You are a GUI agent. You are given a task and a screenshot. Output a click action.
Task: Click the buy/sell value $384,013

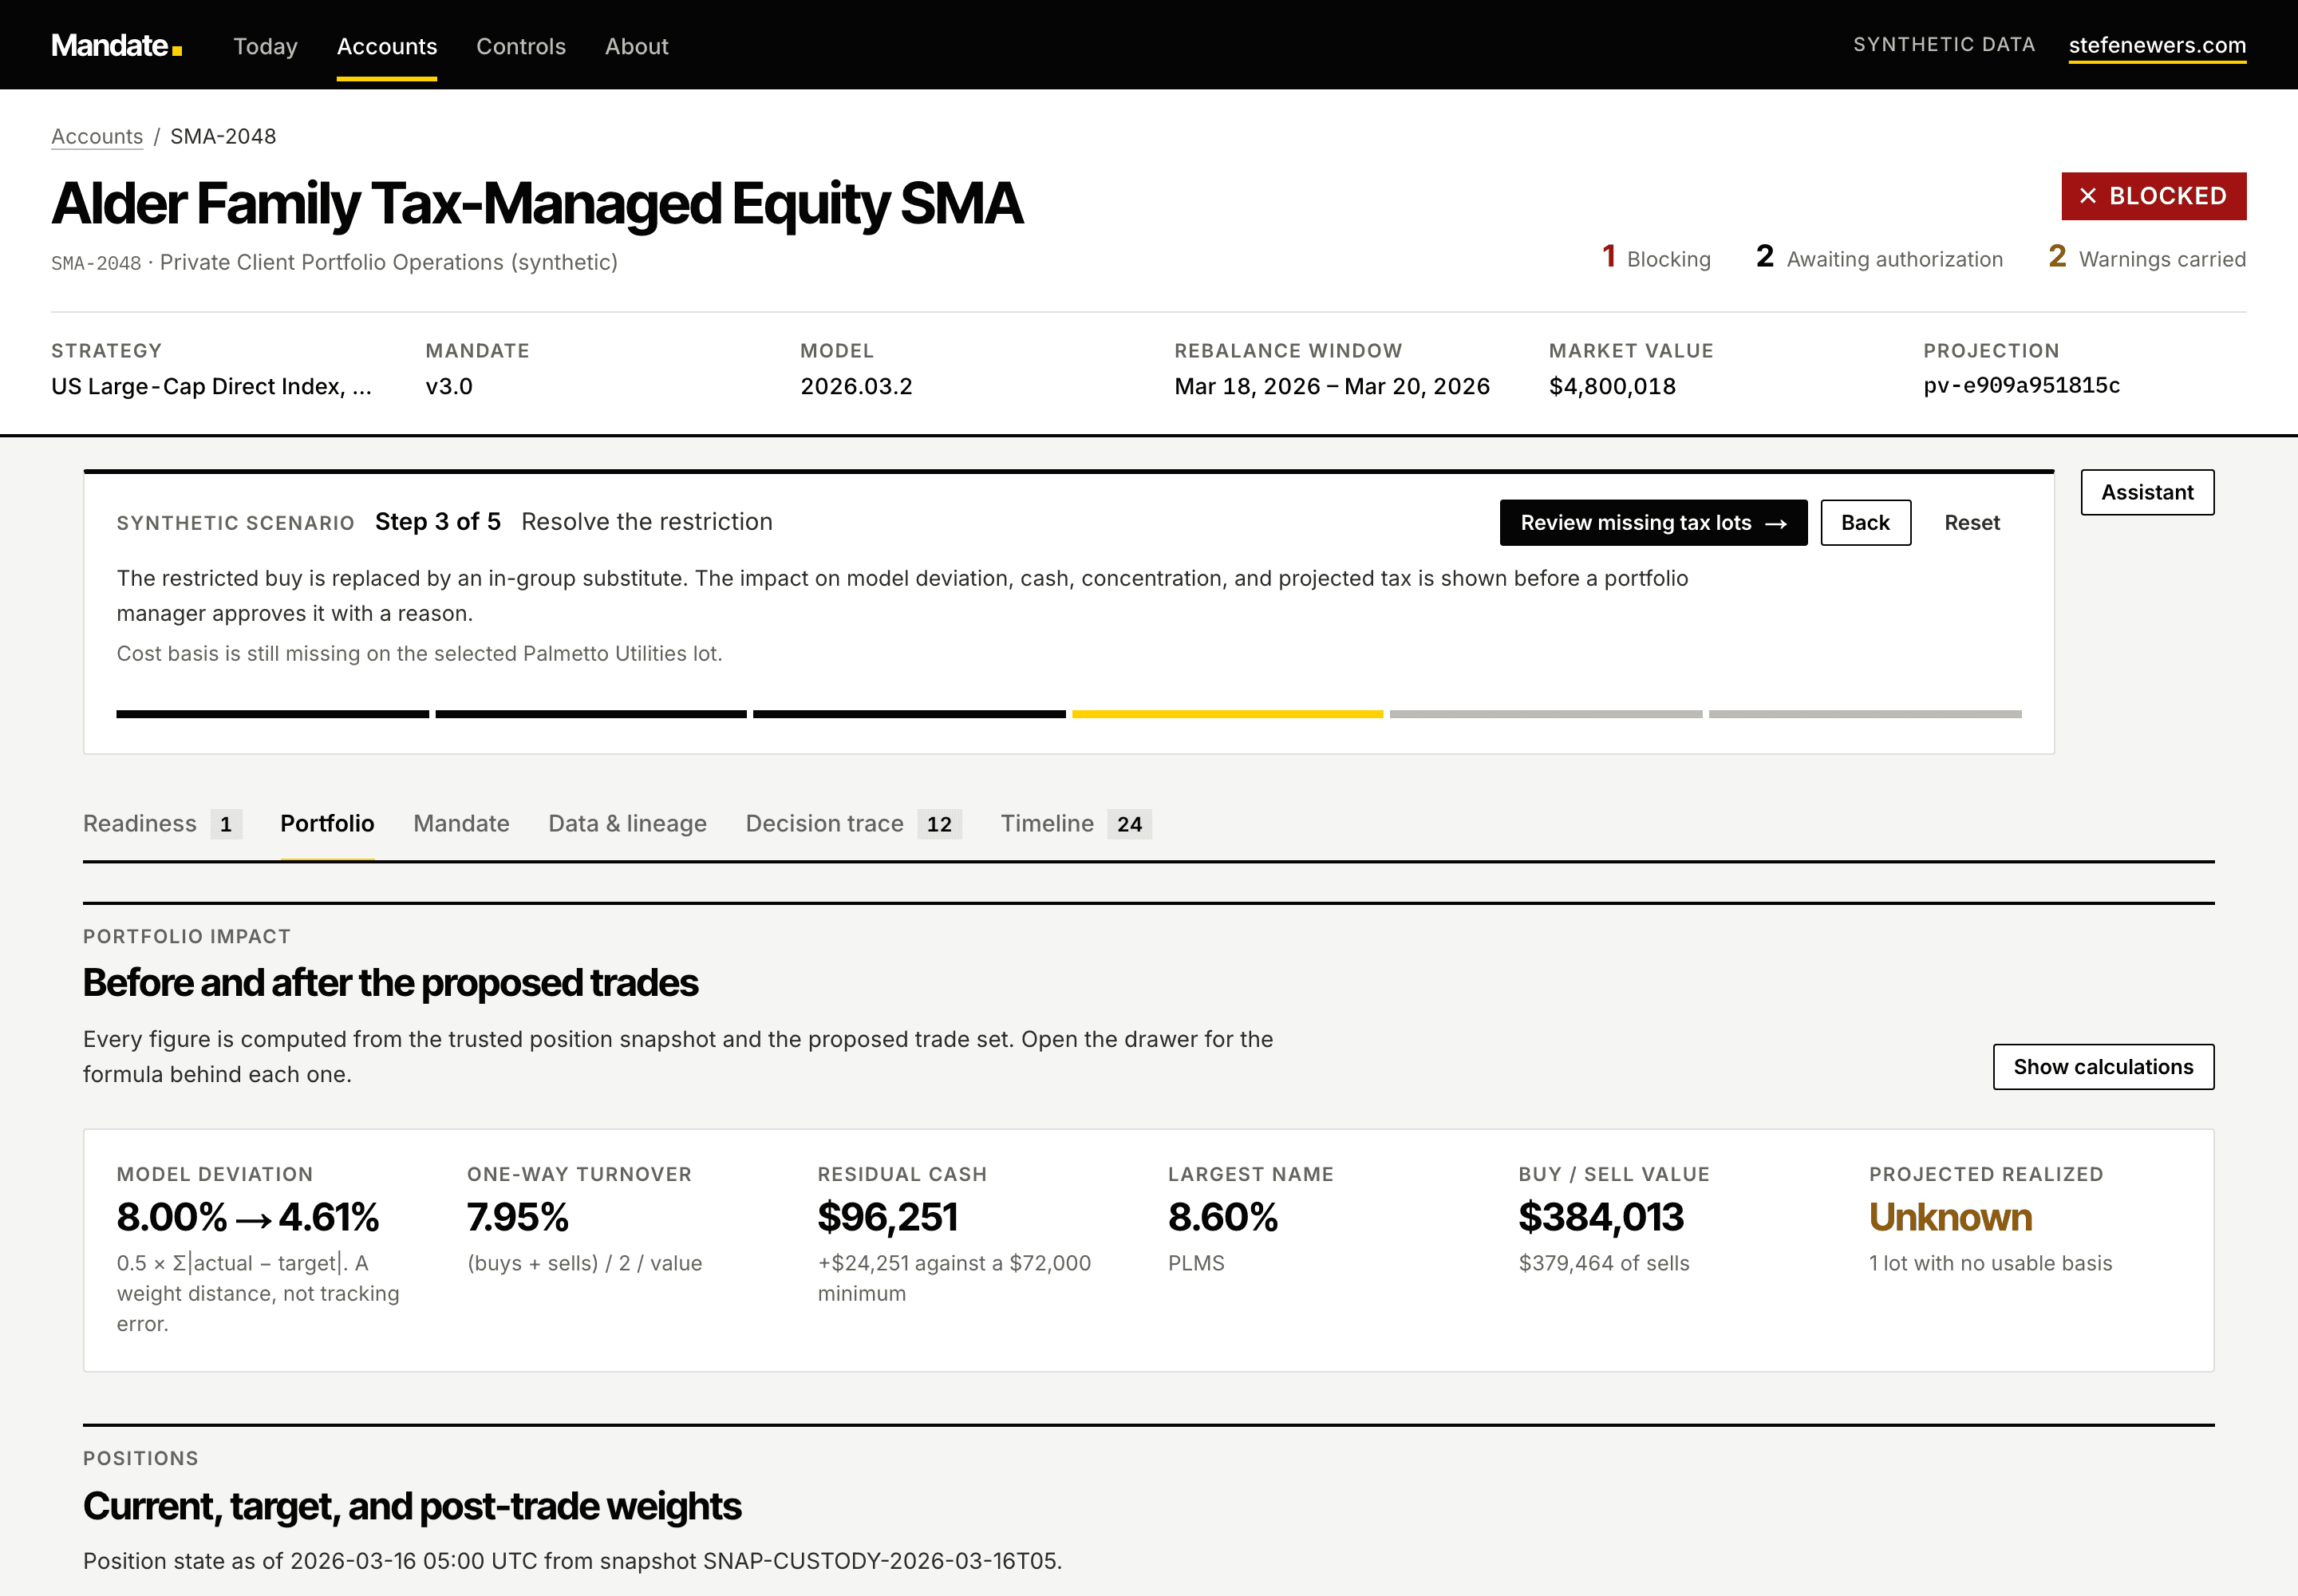(1601, 1217)
